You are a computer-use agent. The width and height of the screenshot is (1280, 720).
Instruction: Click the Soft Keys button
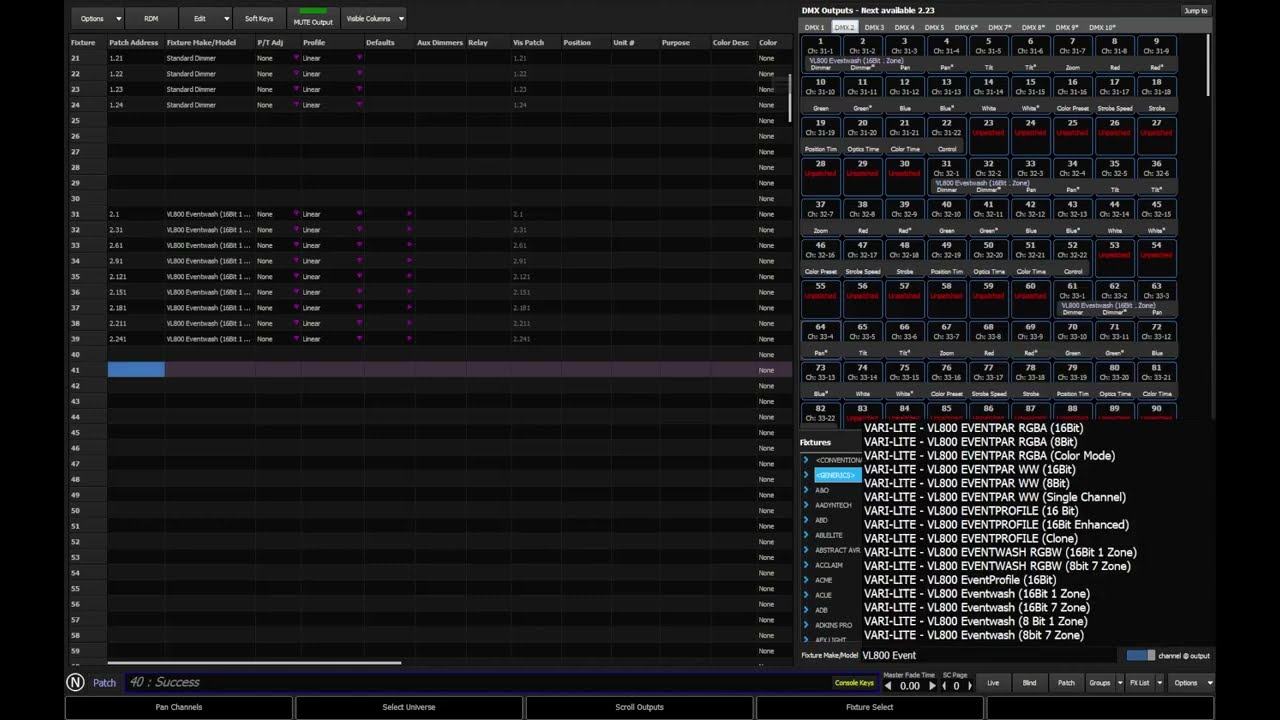(x=259, y=18)
